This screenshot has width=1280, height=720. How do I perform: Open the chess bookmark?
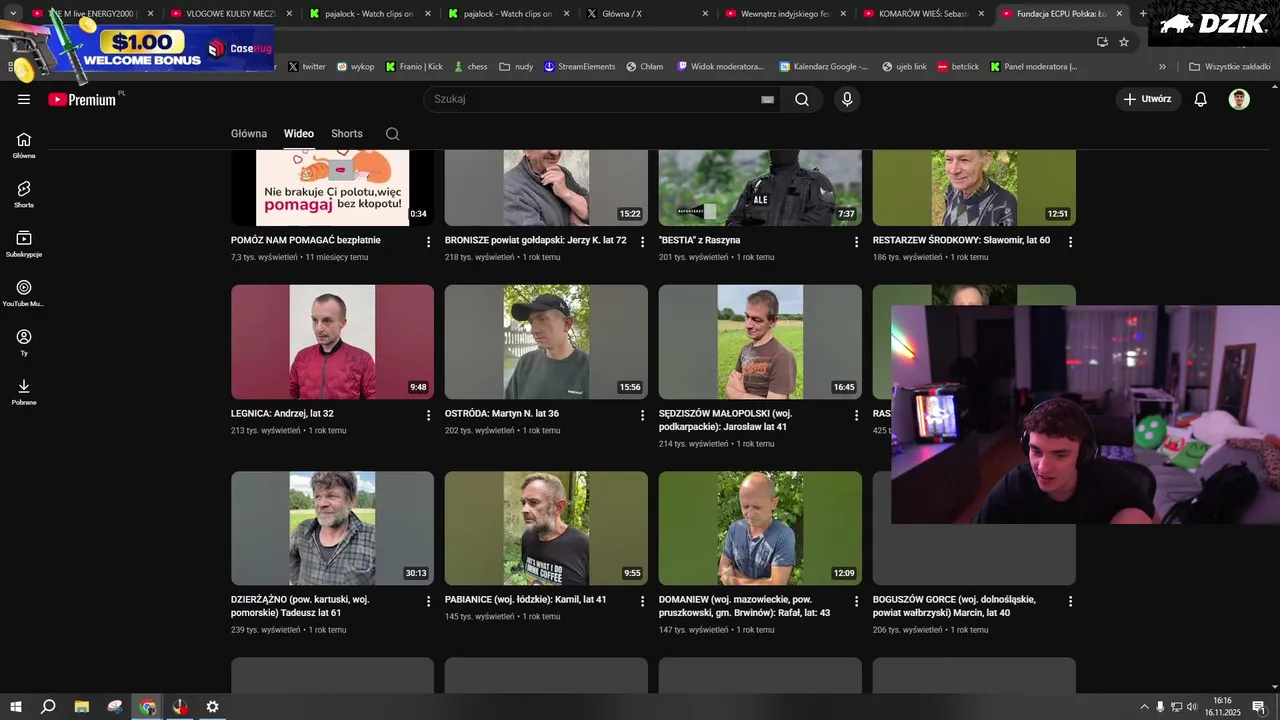[x=470, y=67]
